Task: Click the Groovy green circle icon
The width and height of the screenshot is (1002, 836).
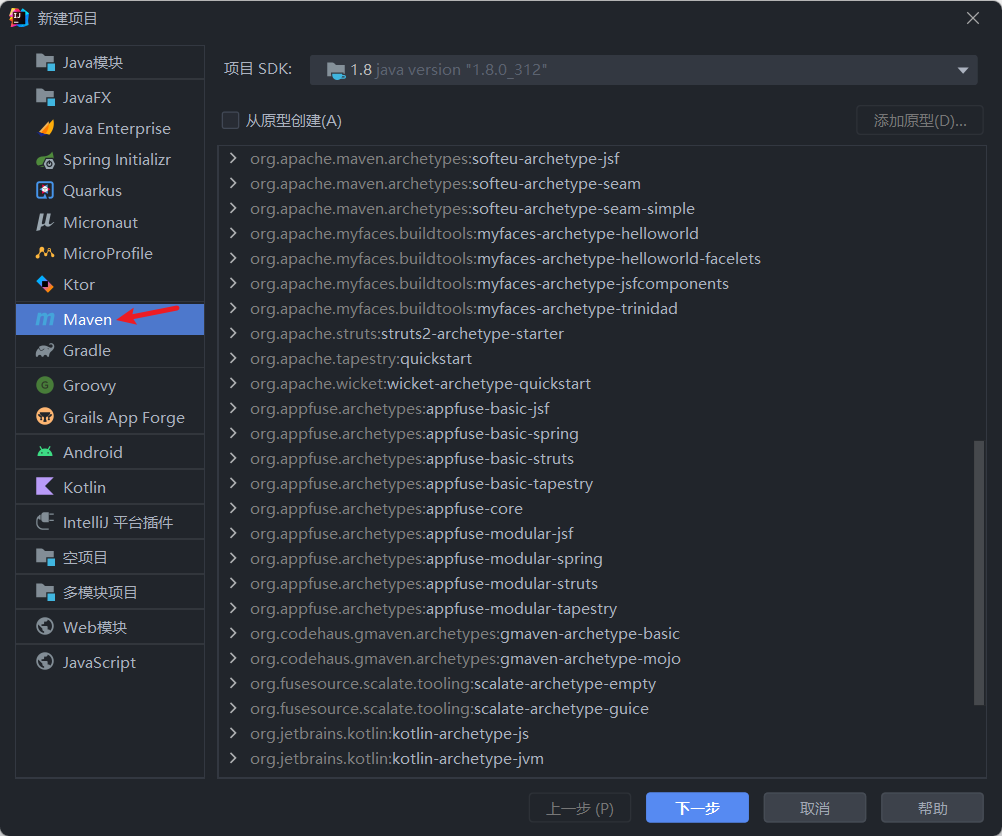Action: 45,385
